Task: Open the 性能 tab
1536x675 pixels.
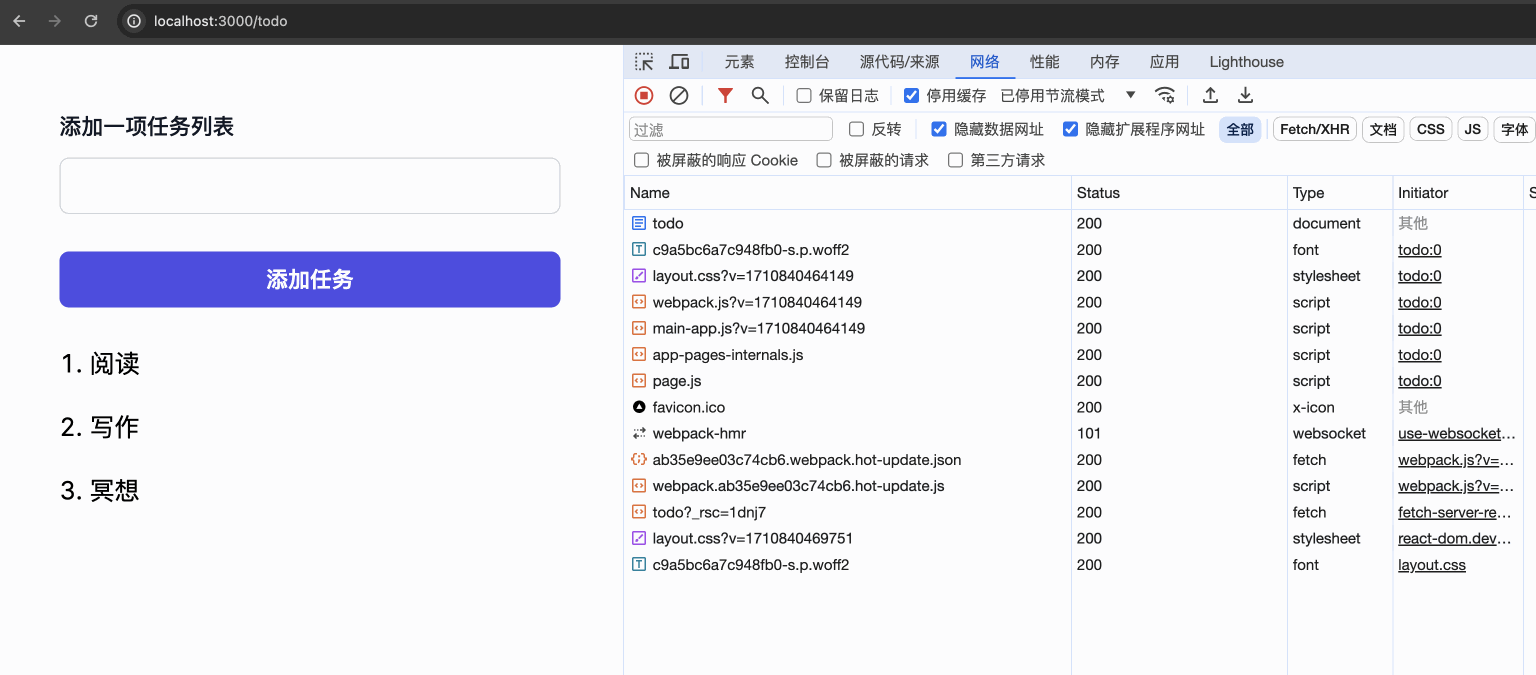Action: click(1045, 62)
